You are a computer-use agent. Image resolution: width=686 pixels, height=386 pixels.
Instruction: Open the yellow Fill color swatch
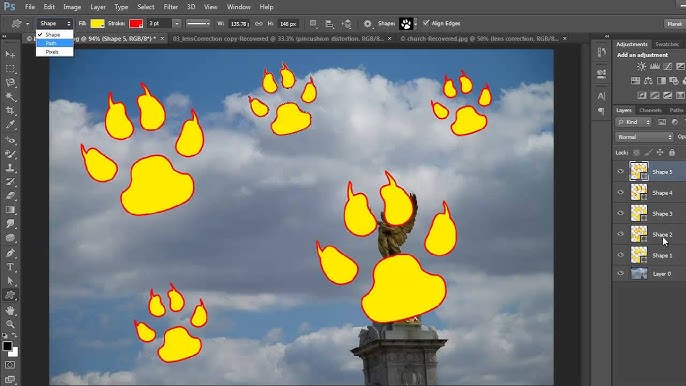tap(97, 24)
